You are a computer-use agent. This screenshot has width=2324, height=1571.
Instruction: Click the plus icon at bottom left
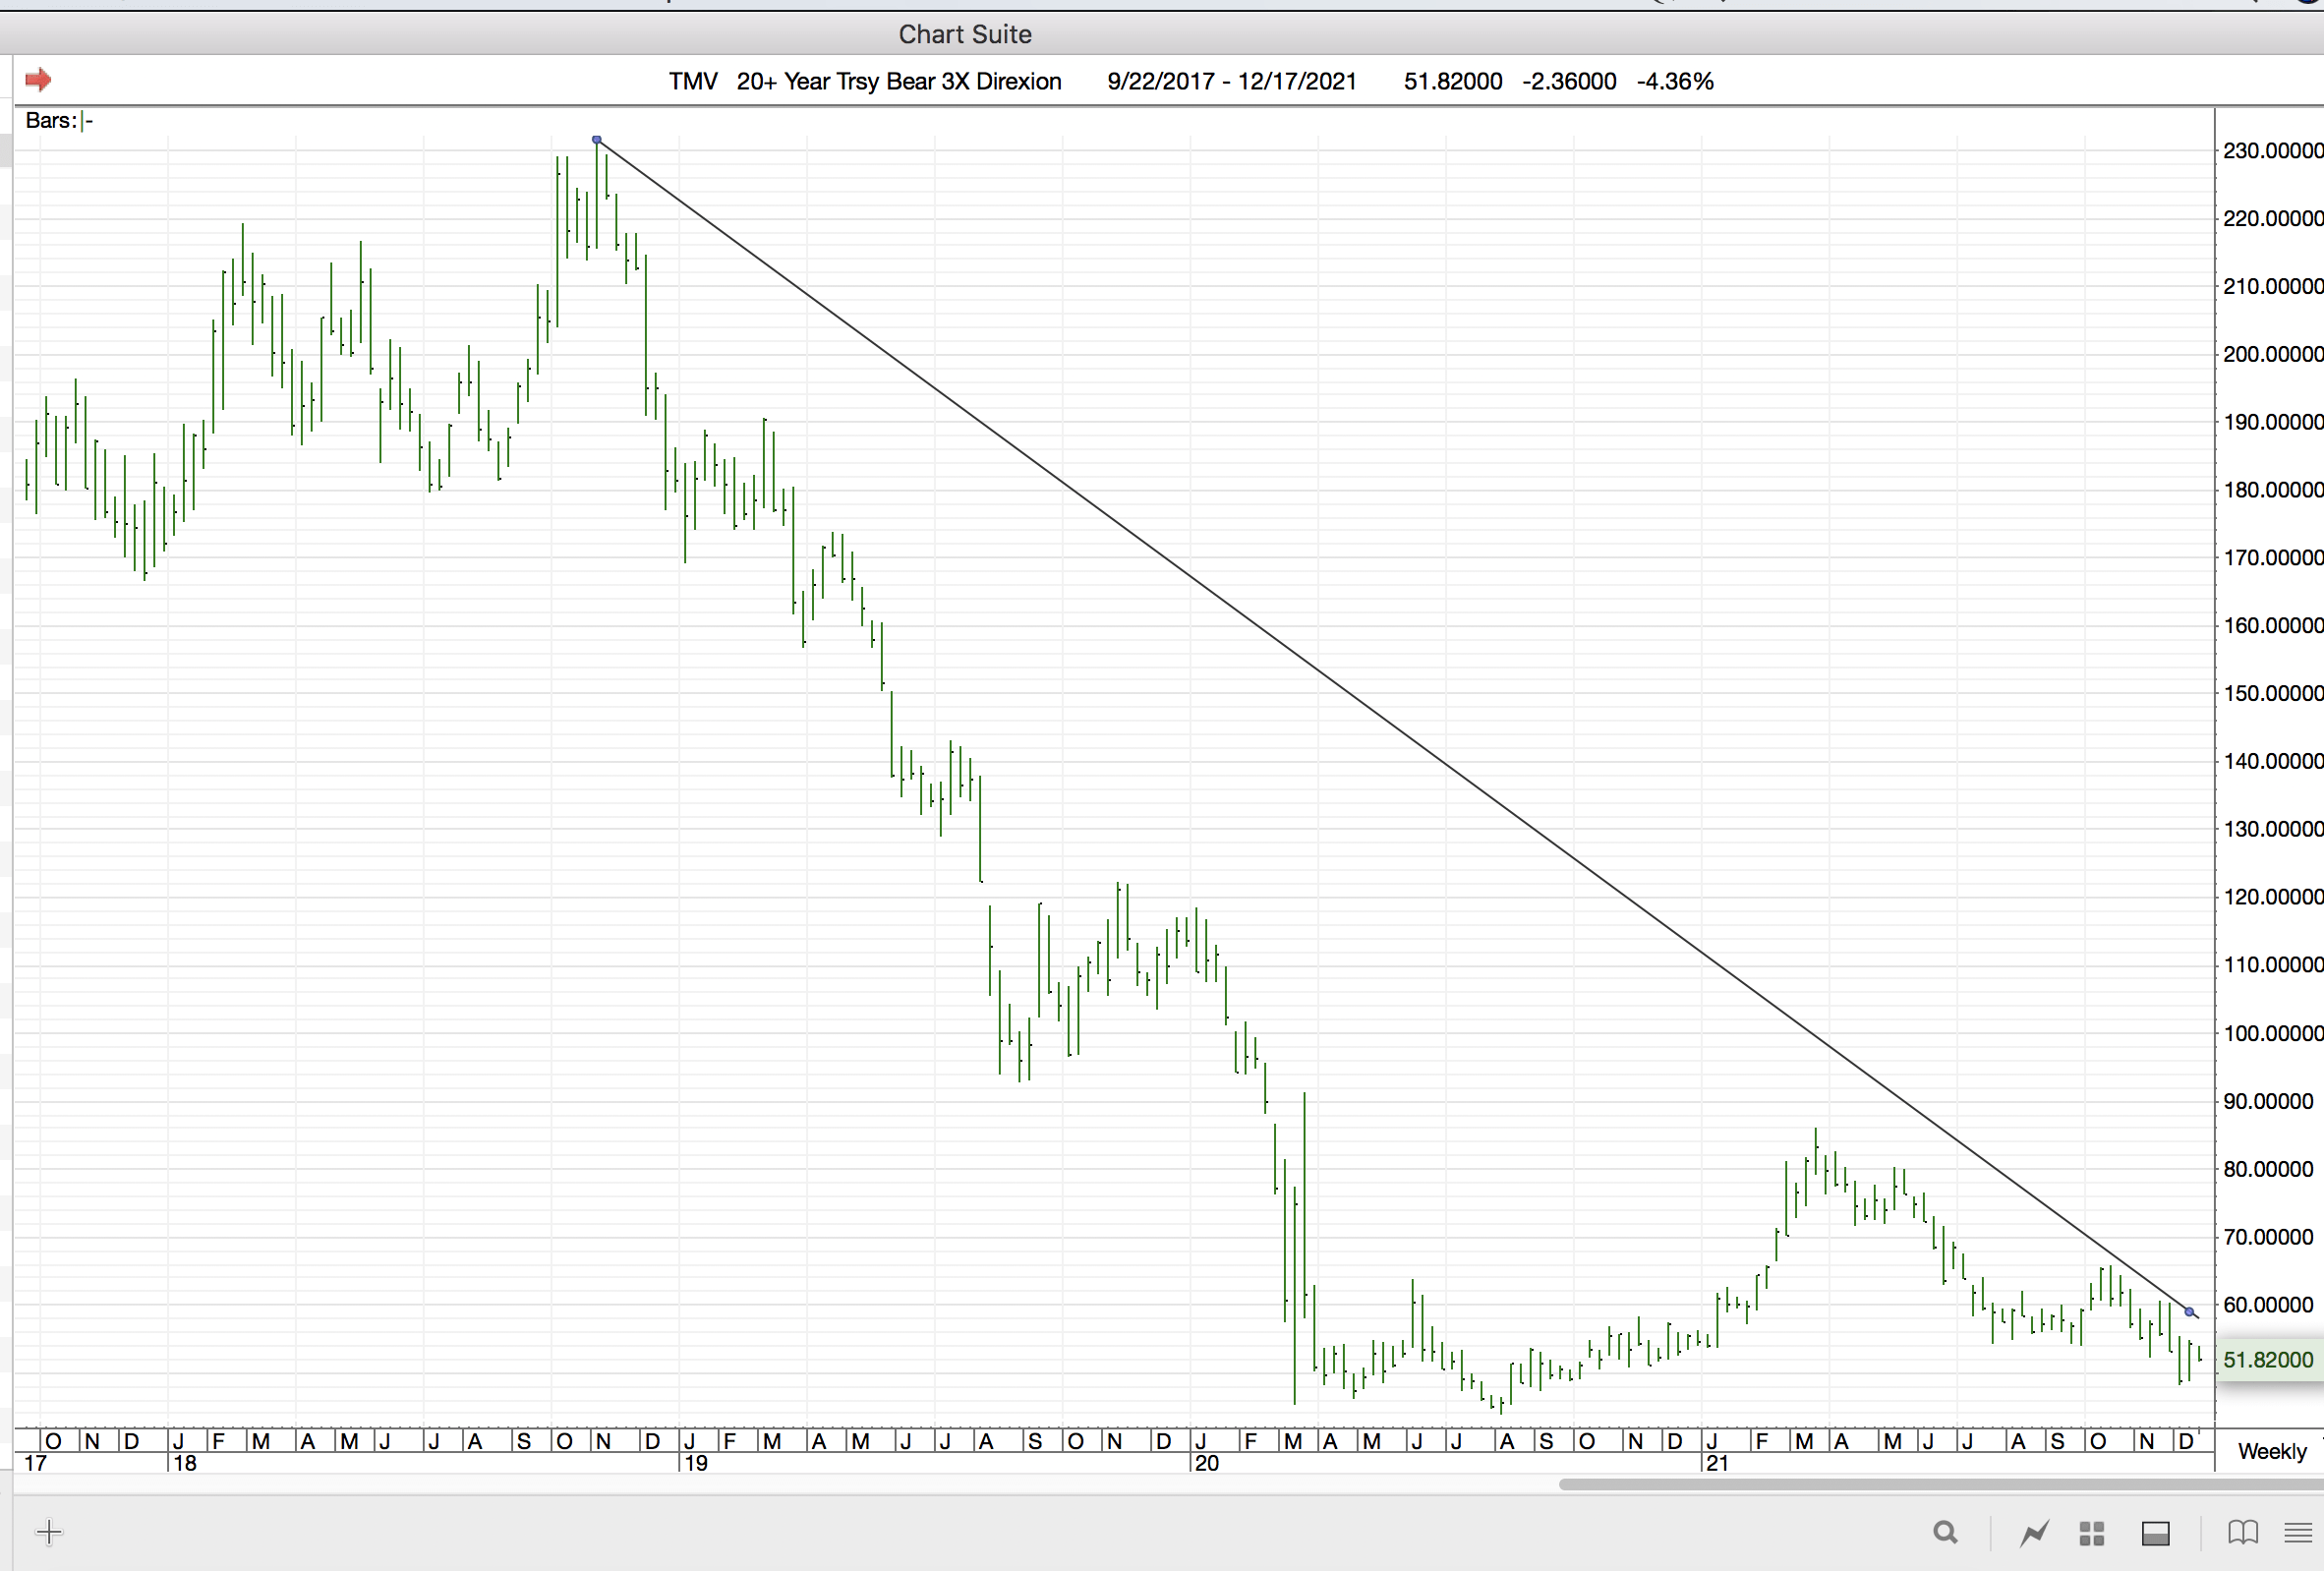(x=49, y=1532)
